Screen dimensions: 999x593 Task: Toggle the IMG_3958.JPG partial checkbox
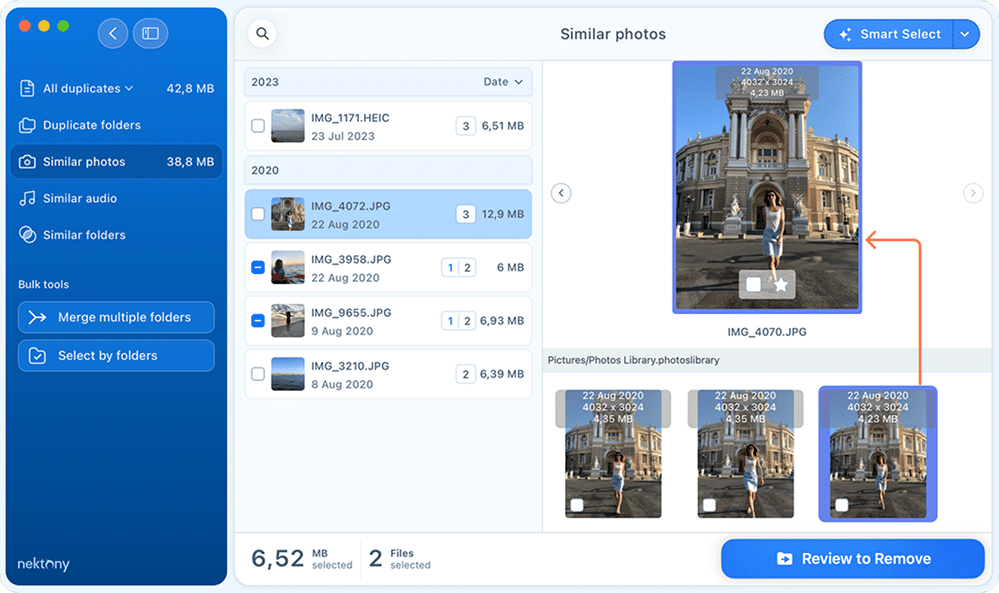click(x=257, y=268)
